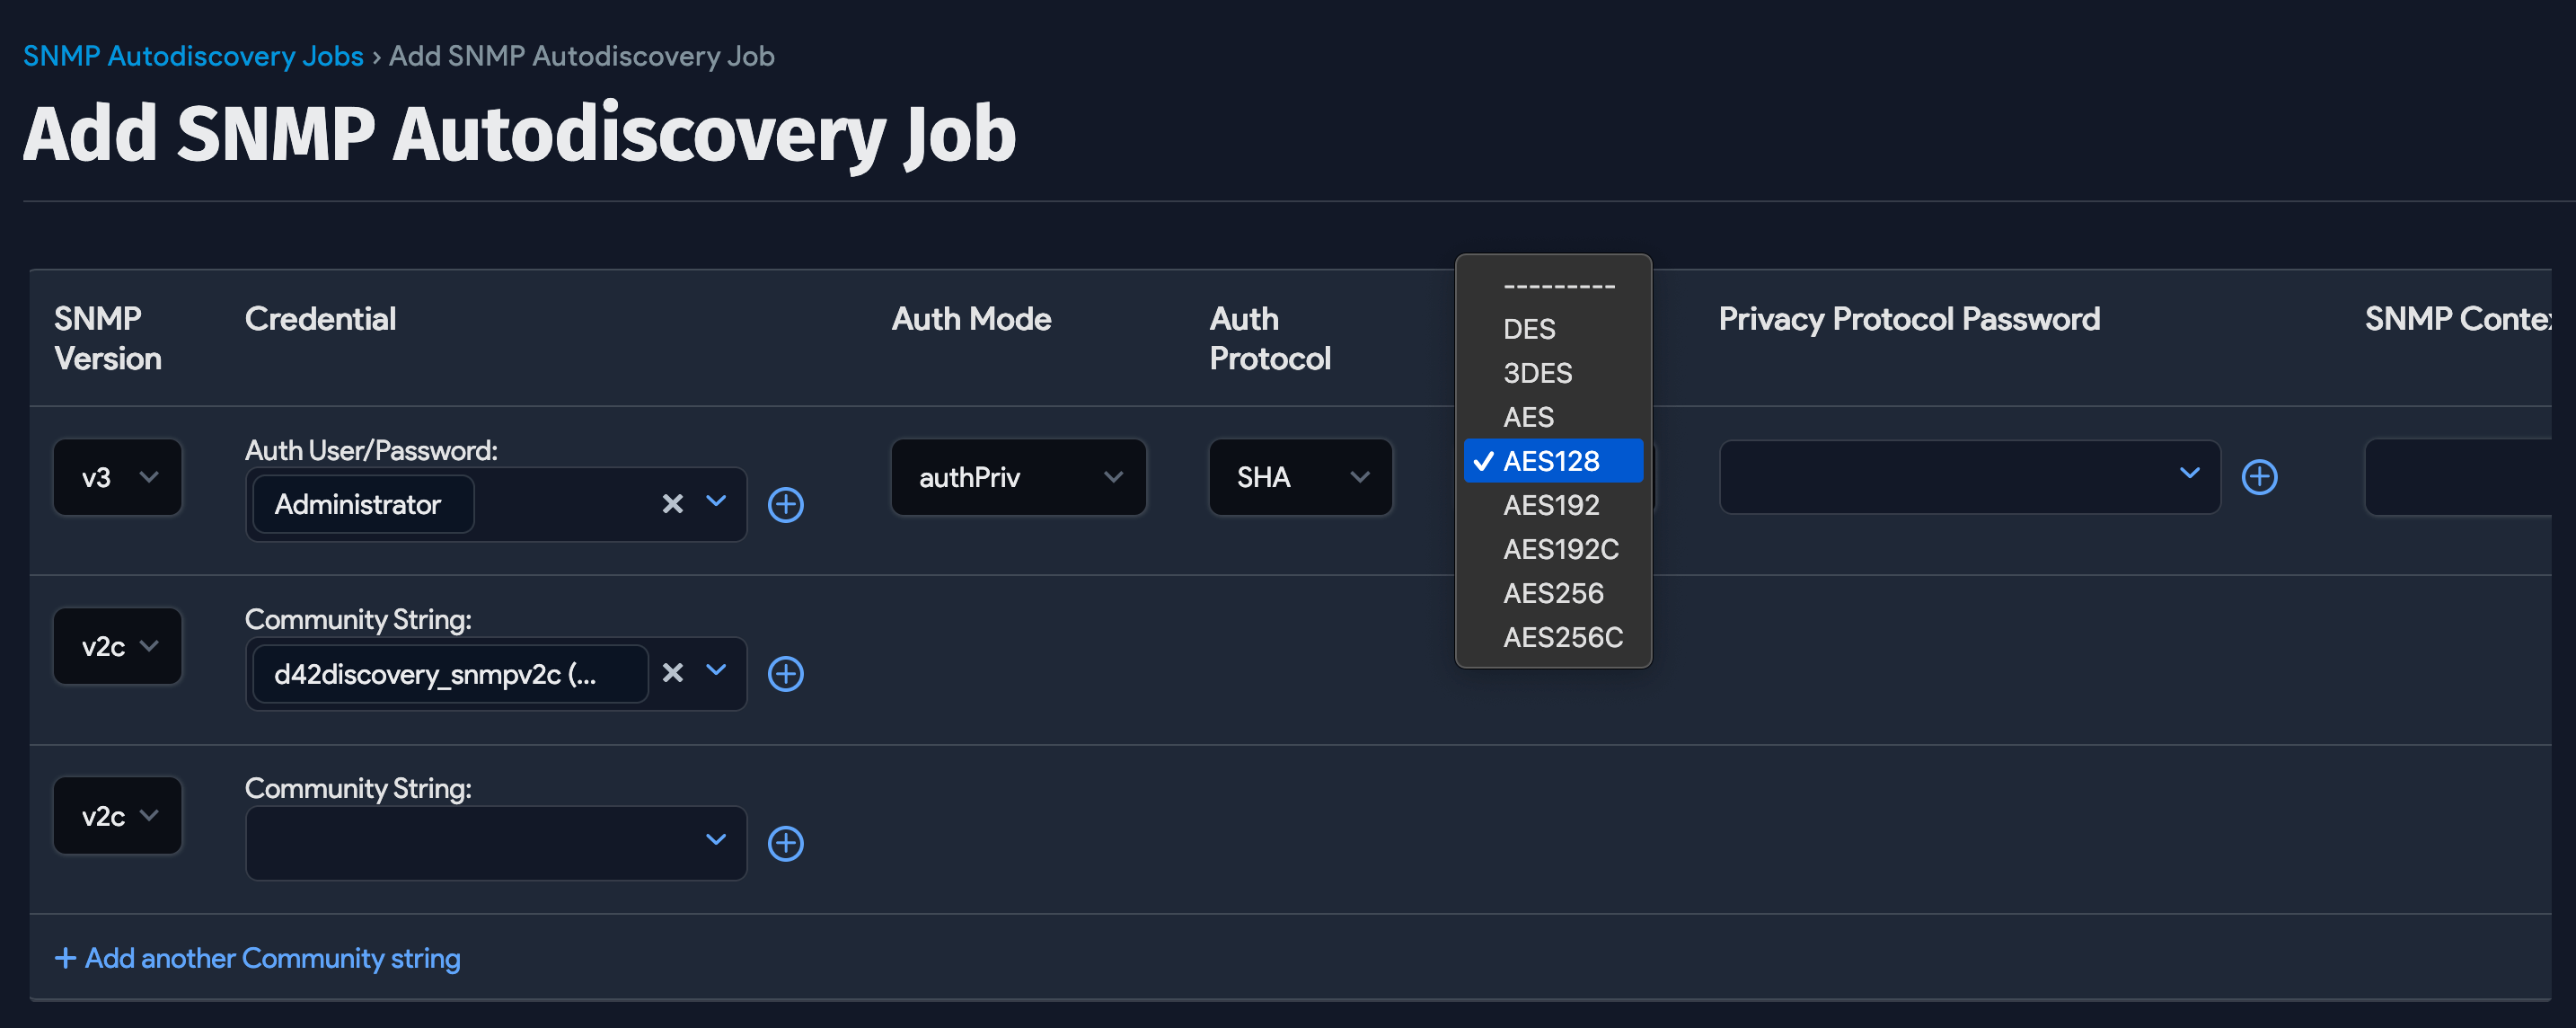Select AES256 from the privacy protocol list
Viewport: 2576px width, 1028px height.
click(x=1553, y=592)
